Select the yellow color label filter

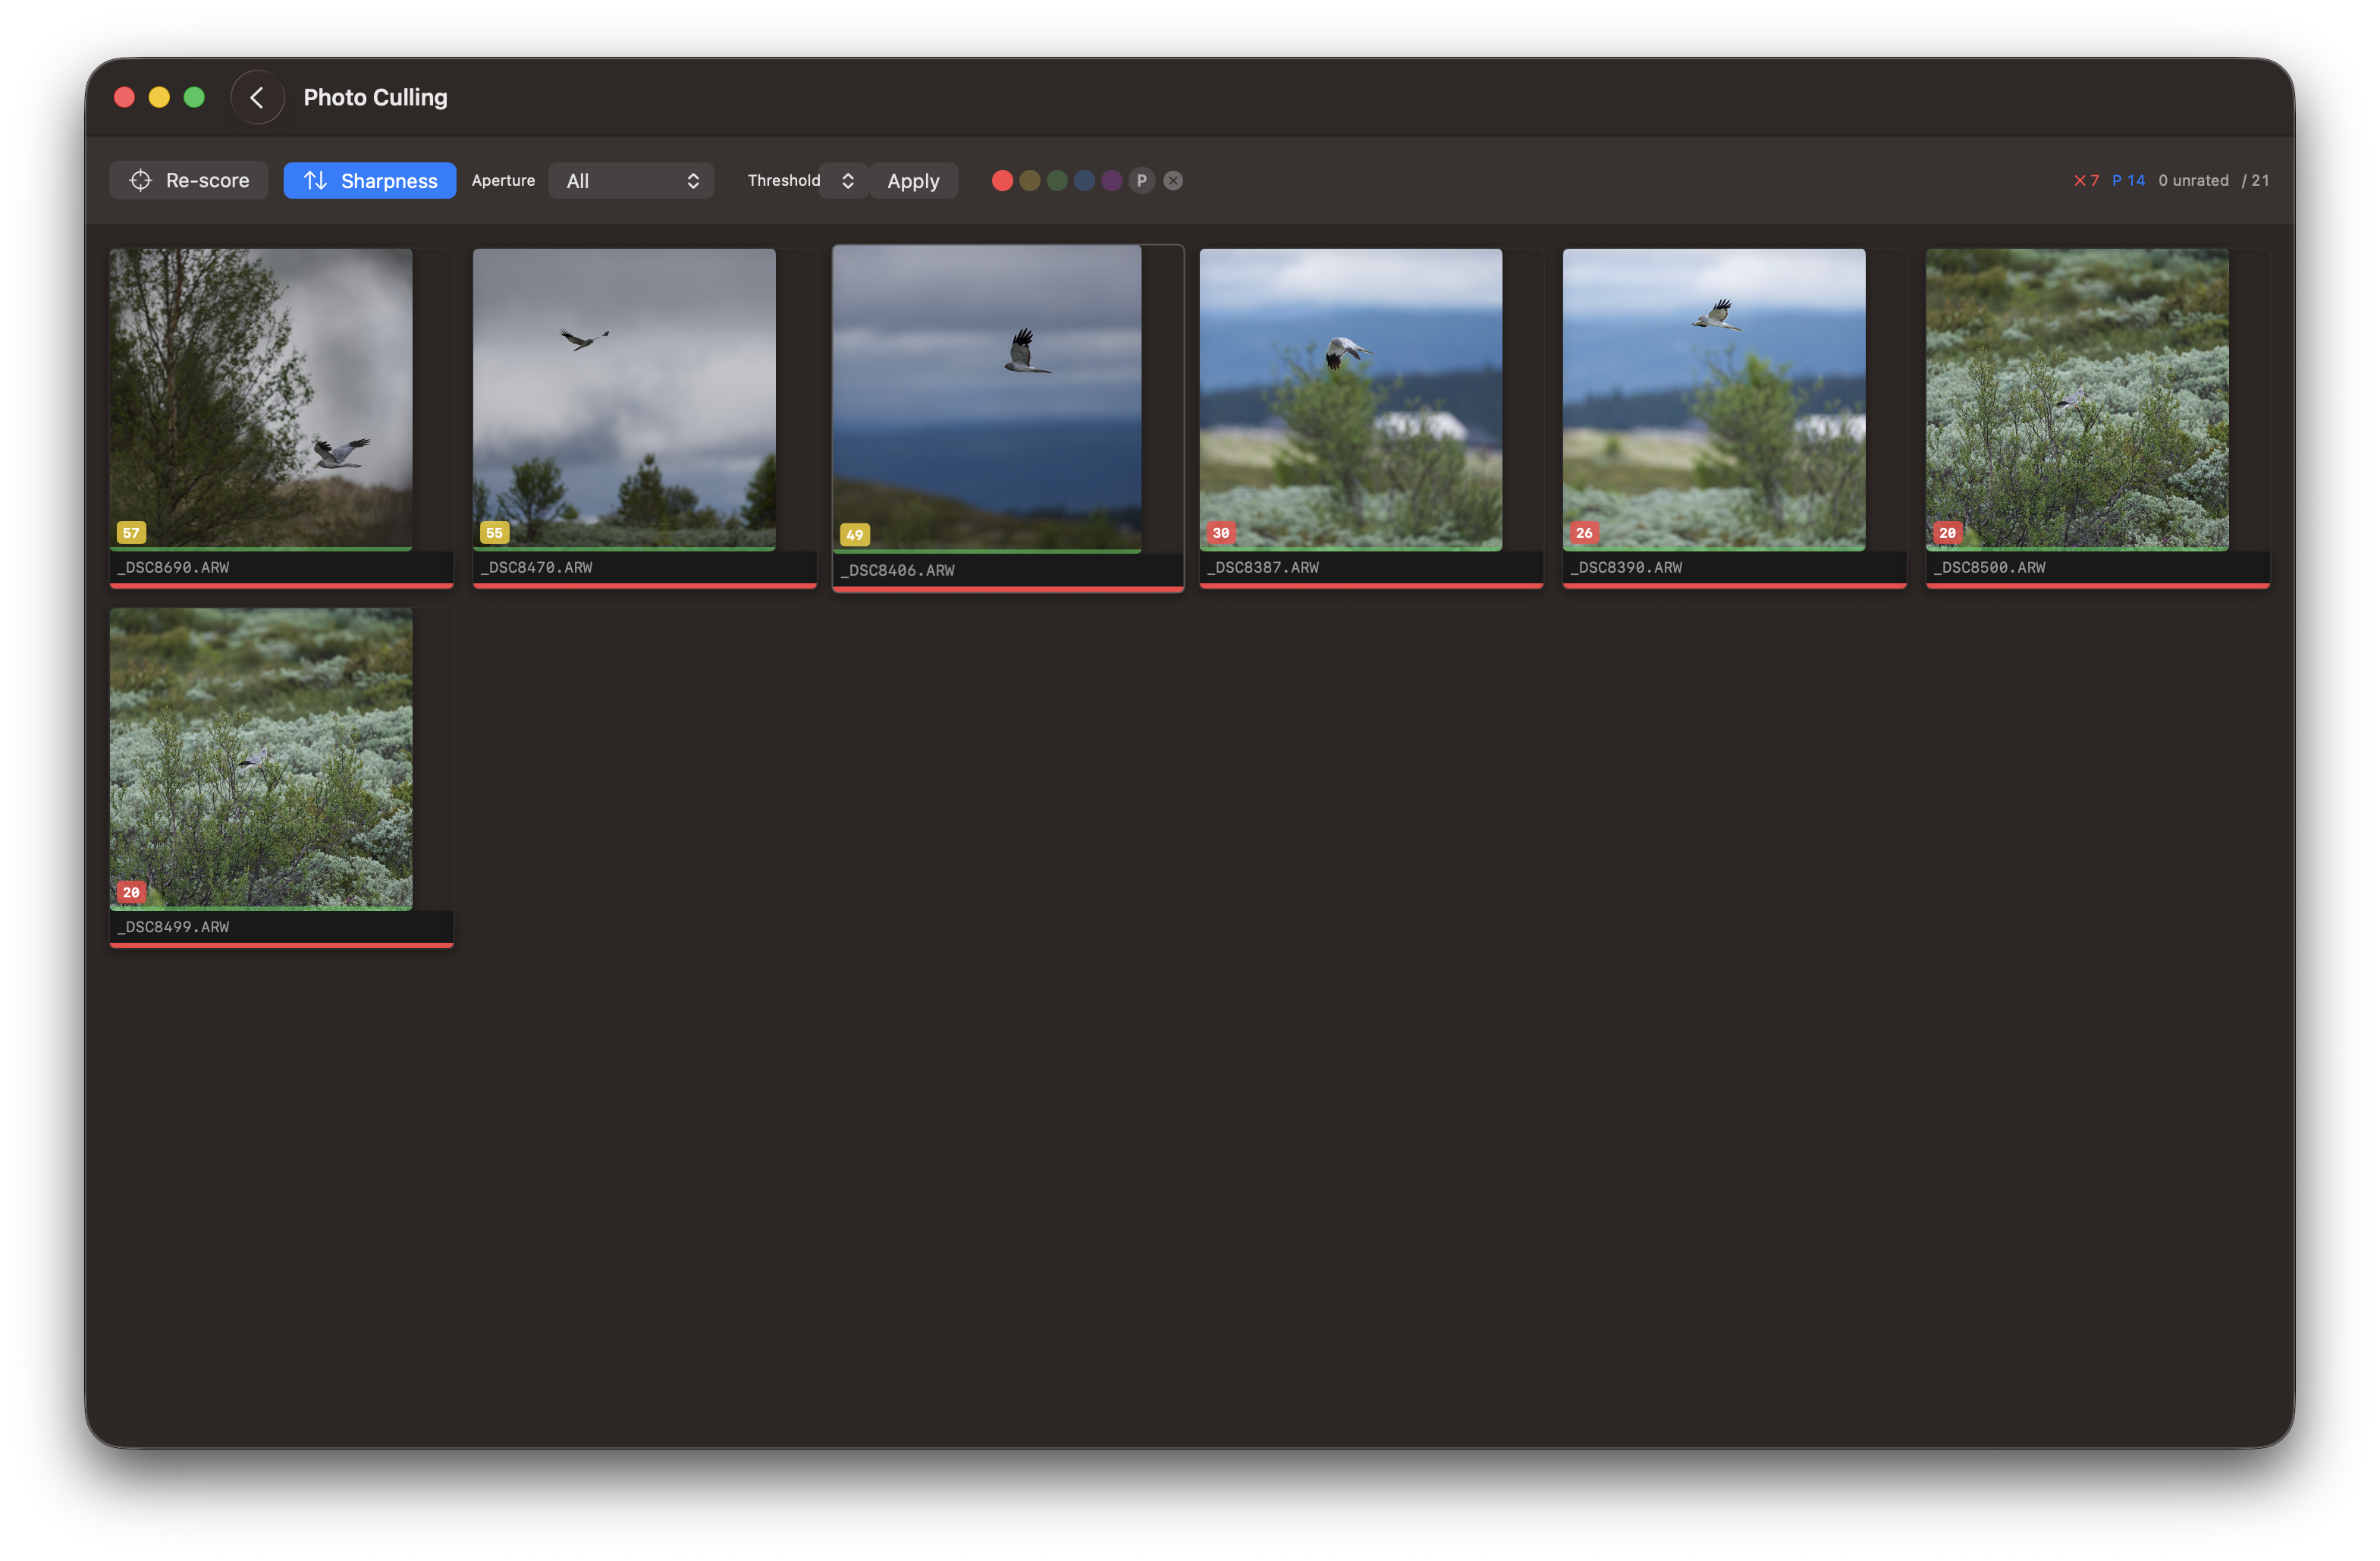coord(1029,180)
